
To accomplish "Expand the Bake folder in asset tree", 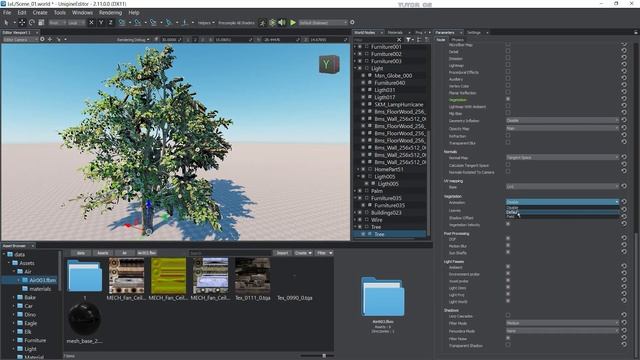I will (13, 297).
